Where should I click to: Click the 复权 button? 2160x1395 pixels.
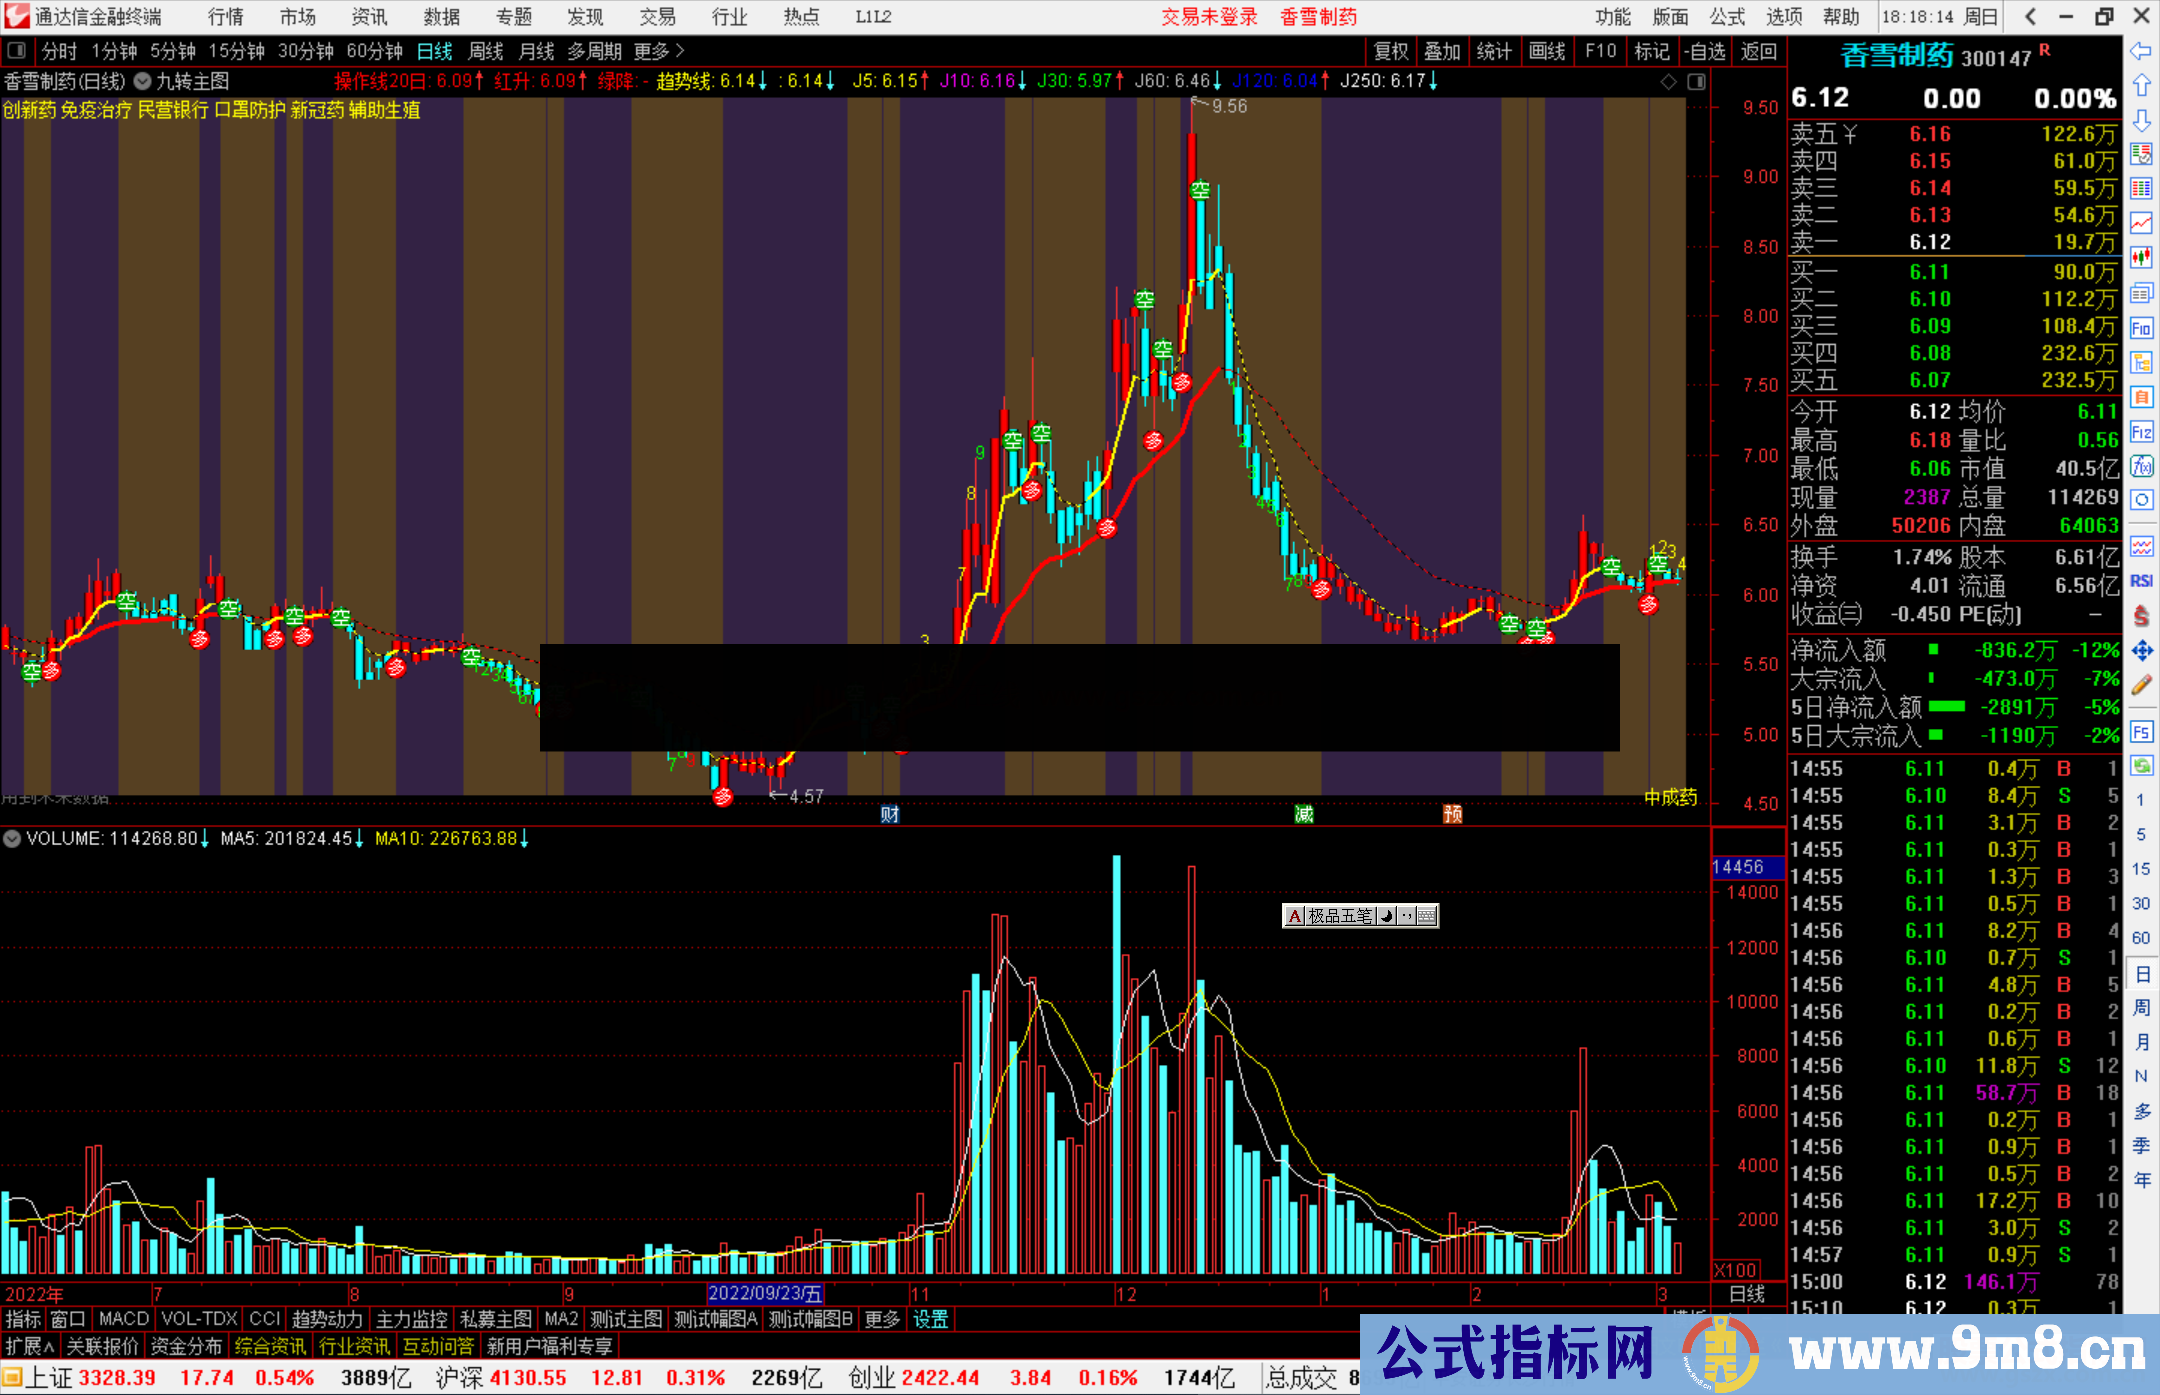pyautogui.click(x=1391, y=51)
